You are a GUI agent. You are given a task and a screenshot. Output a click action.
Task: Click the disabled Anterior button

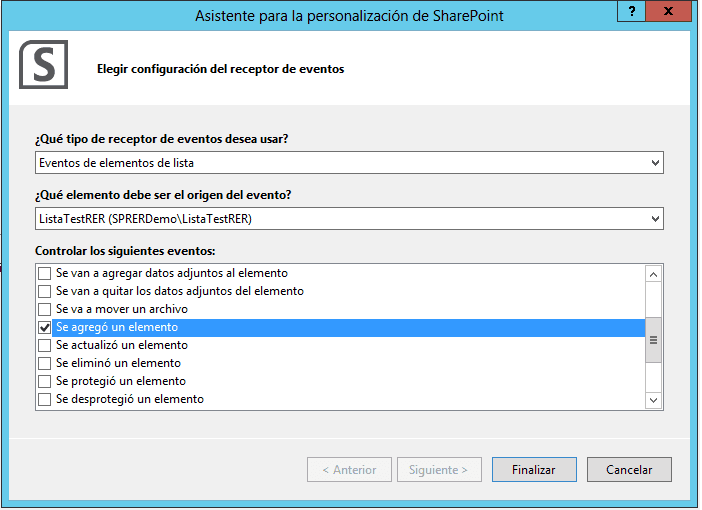tap(349, 469)
